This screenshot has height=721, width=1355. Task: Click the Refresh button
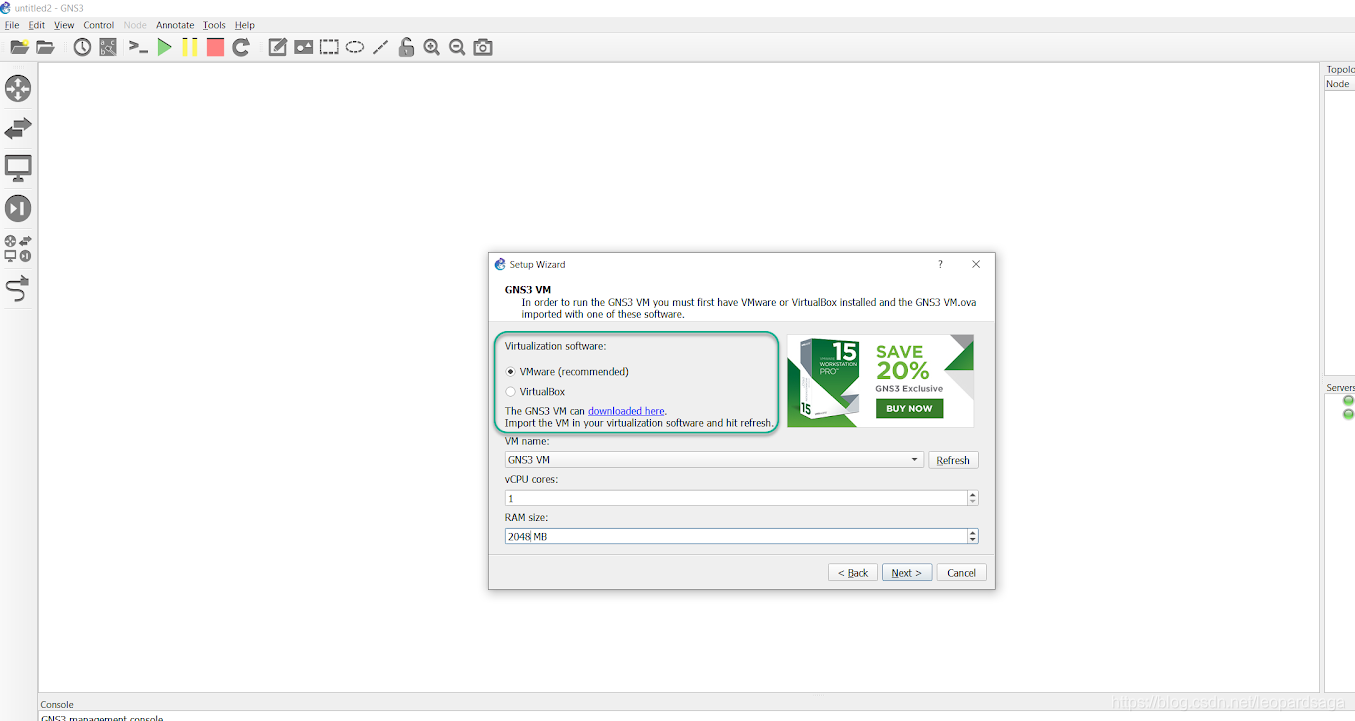click(x=953, y=460)
